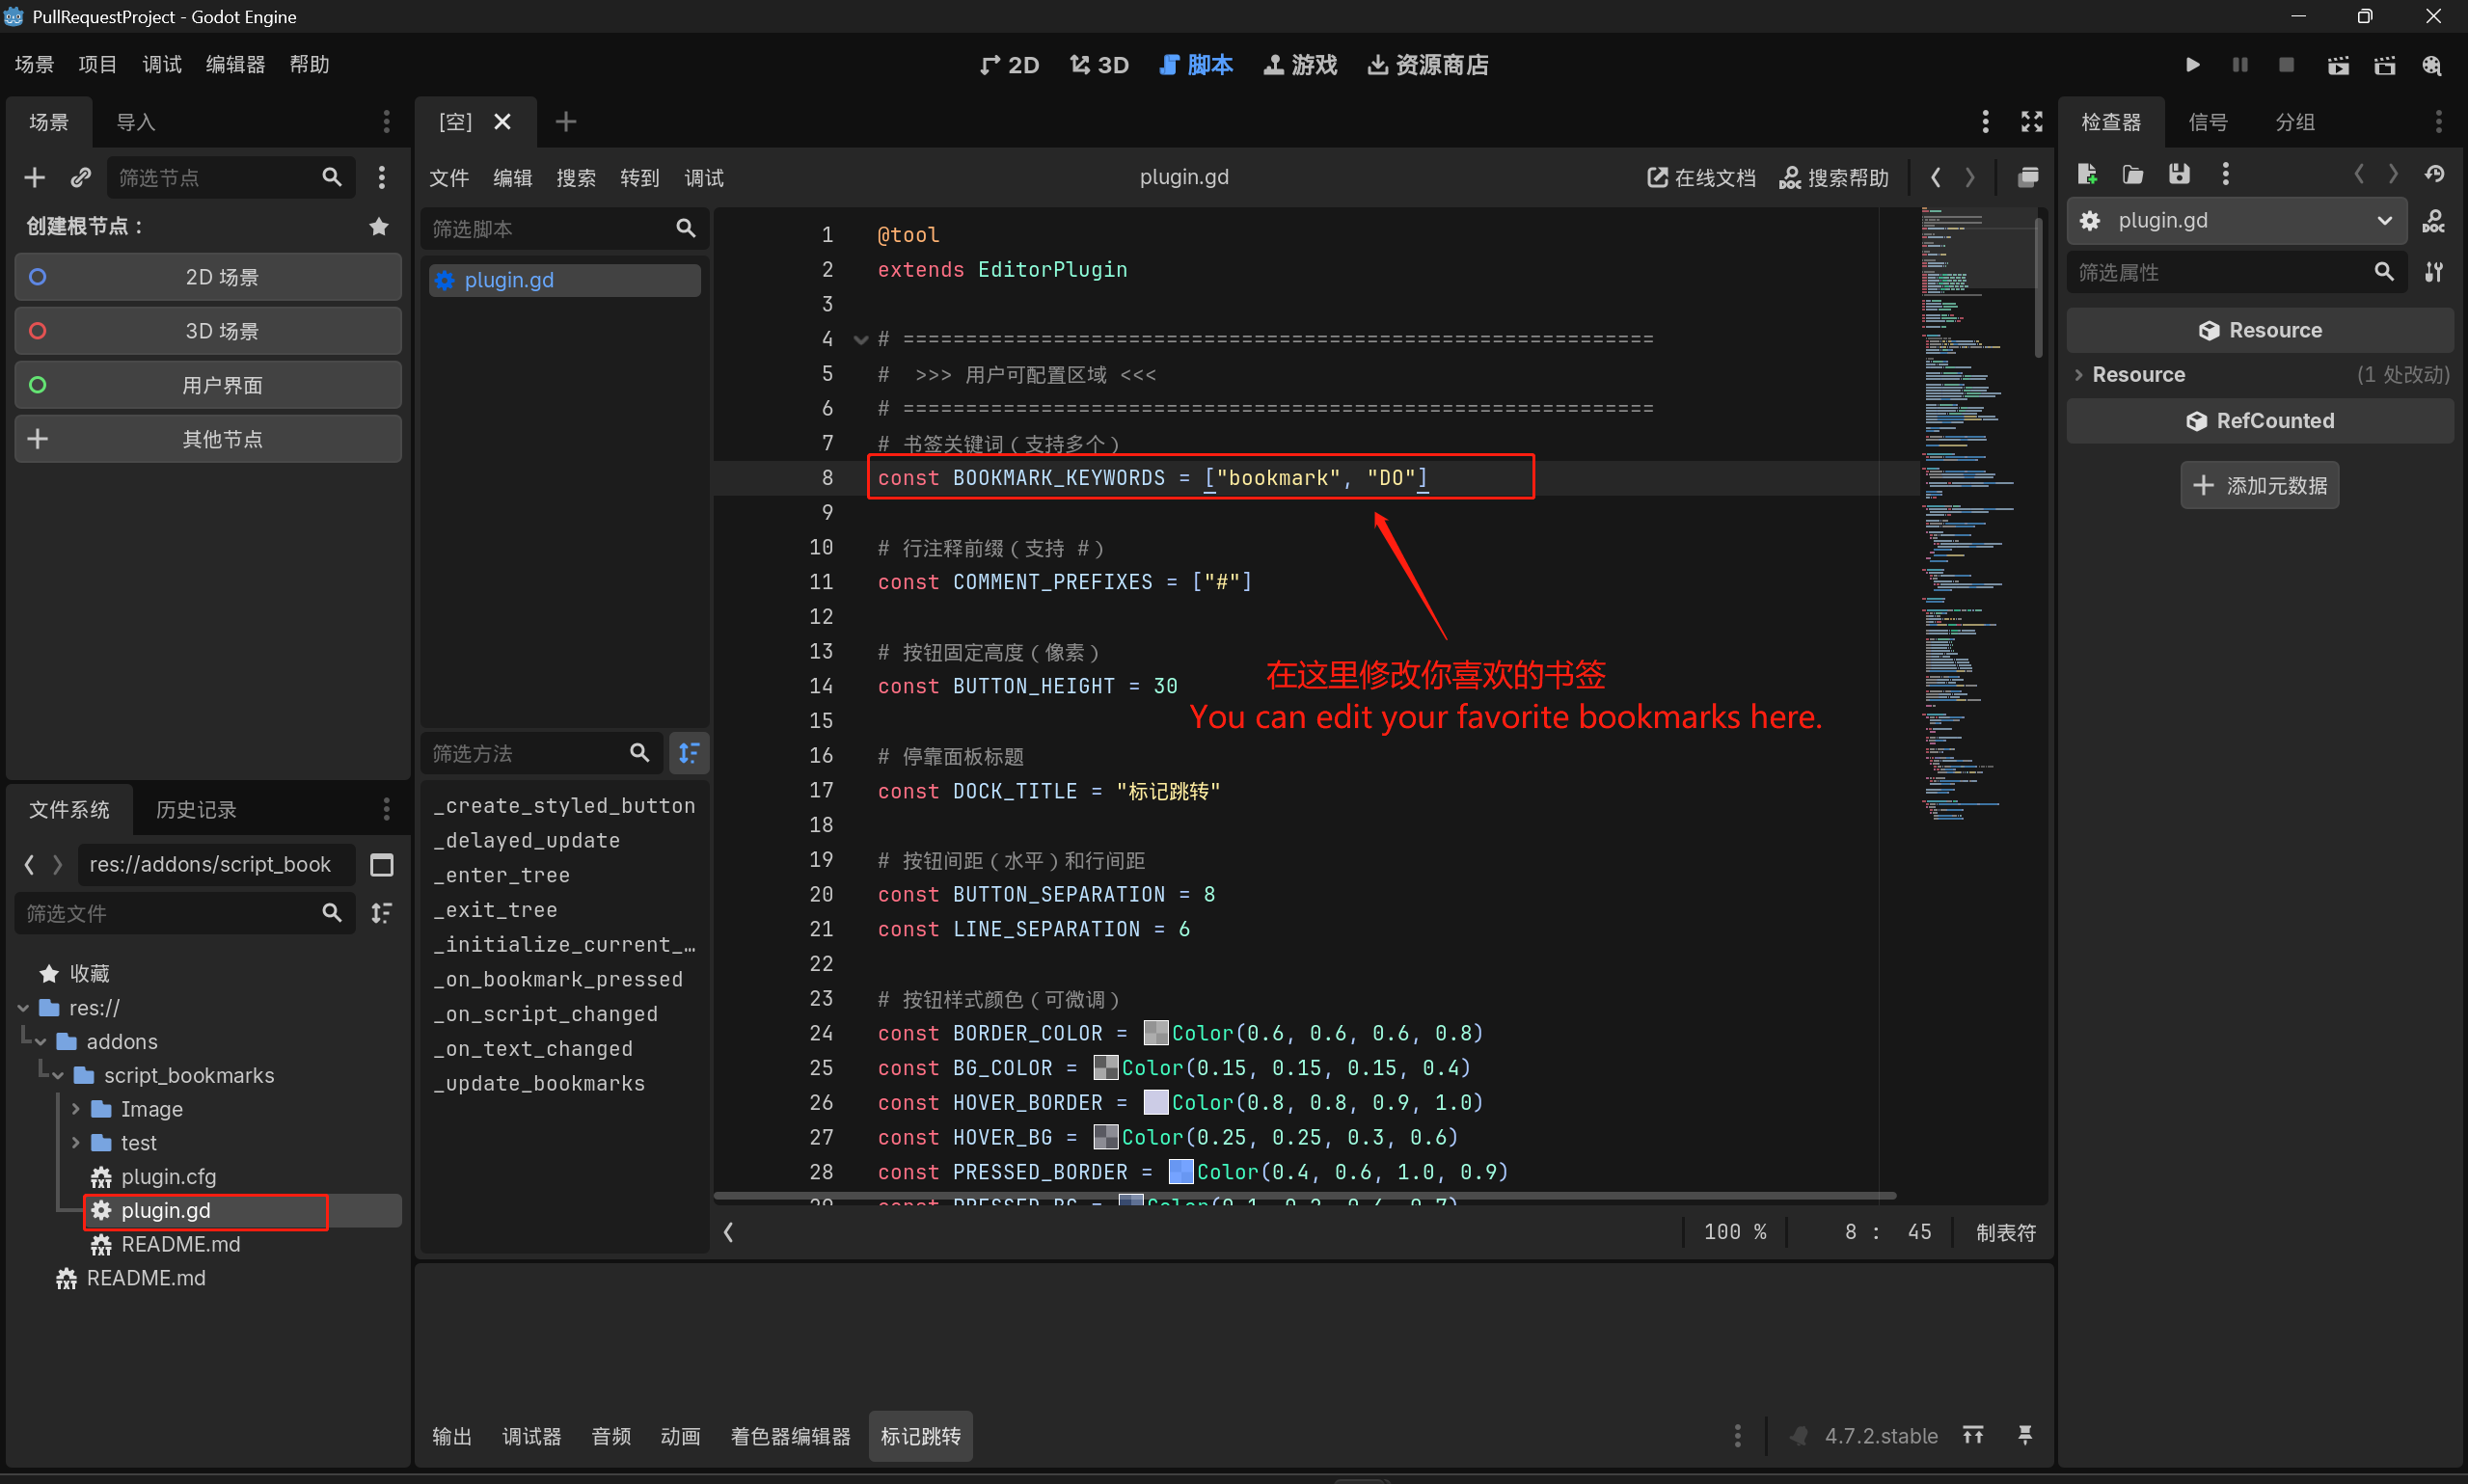Open property filter settings icon

[2434, 272]
